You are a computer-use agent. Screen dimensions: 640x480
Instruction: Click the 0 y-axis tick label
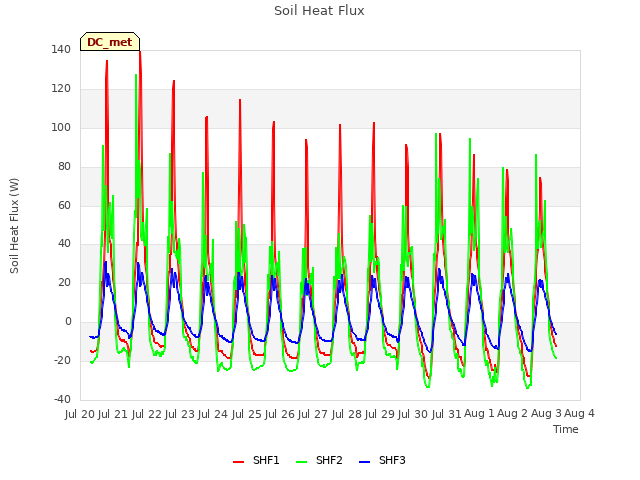68,322
